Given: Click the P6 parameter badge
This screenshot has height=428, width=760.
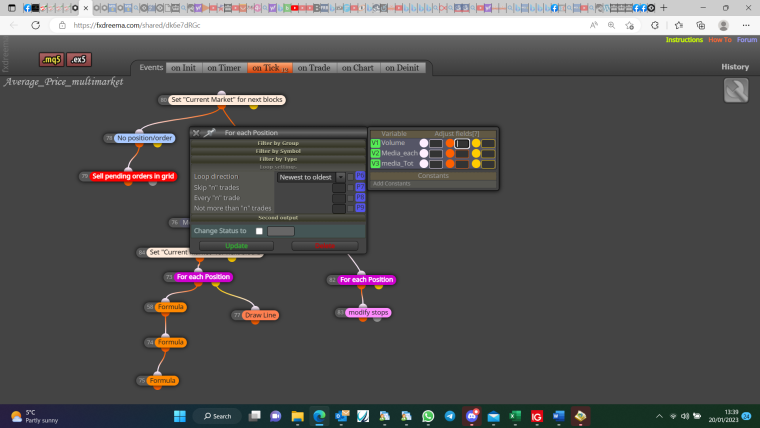Looking at the screenshot, I should coord(360,176).
